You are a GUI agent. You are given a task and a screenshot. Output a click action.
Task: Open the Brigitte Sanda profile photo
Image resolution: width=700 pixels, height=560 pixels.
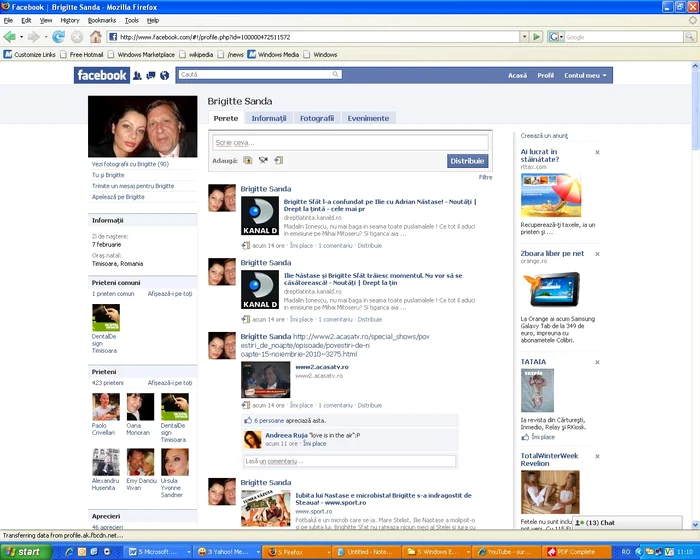coord(142,126)
